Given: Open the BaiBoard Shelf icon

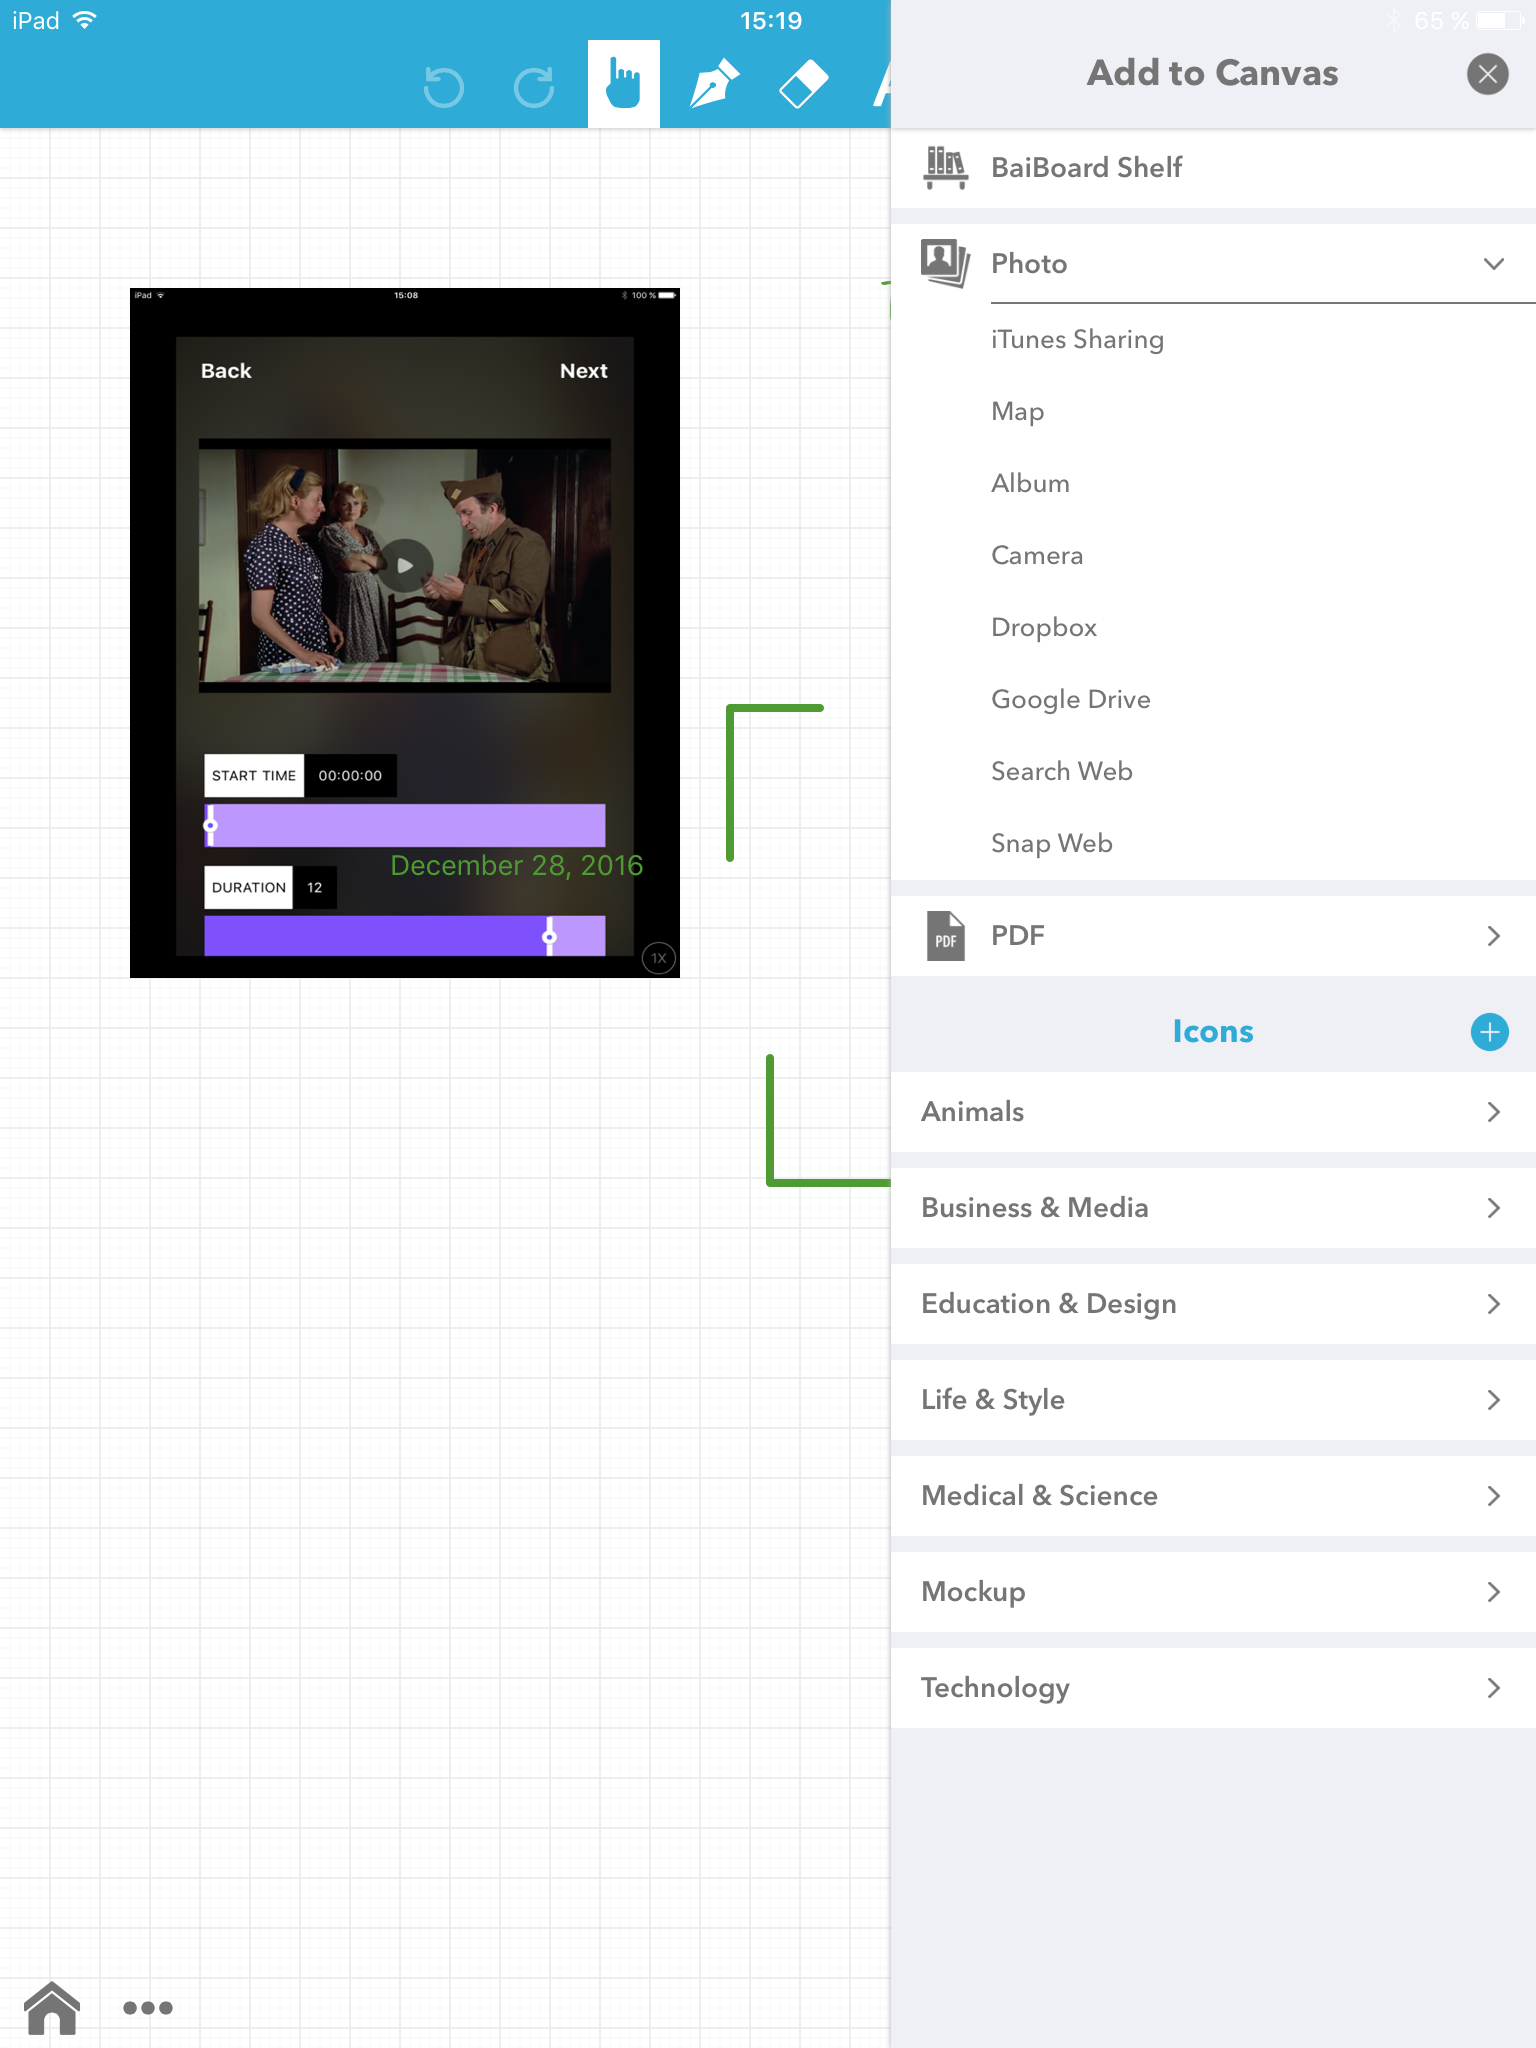Looking at the screenshot, I should click(x=945, y=167).
